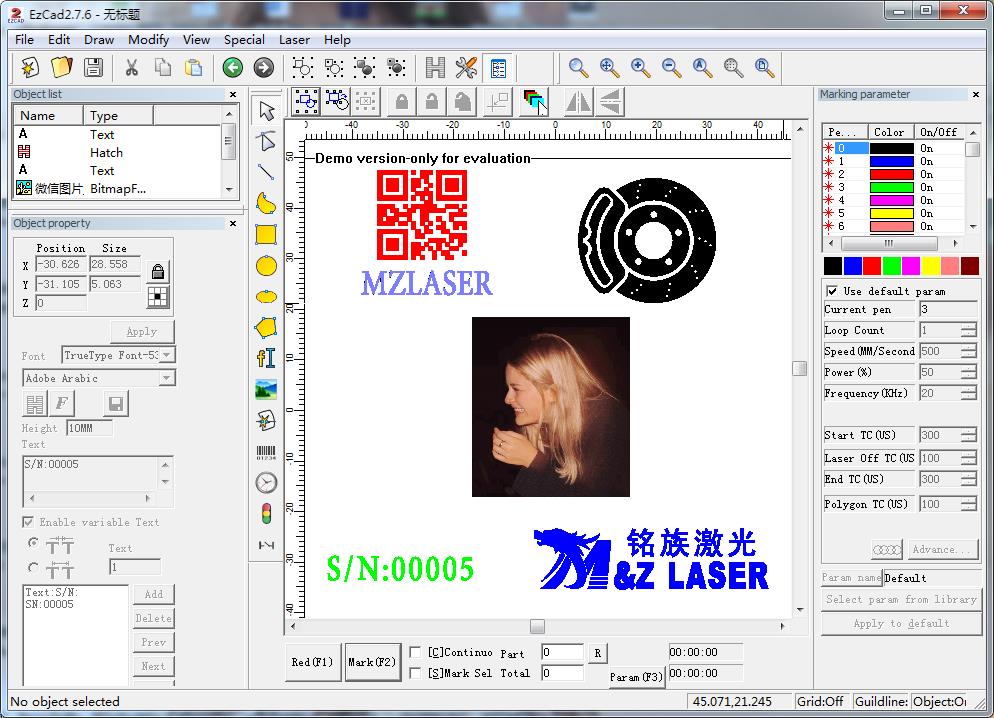Click the Hatch icon in the top toolbar
Screen dimensions: 994x718
[435, 67]
